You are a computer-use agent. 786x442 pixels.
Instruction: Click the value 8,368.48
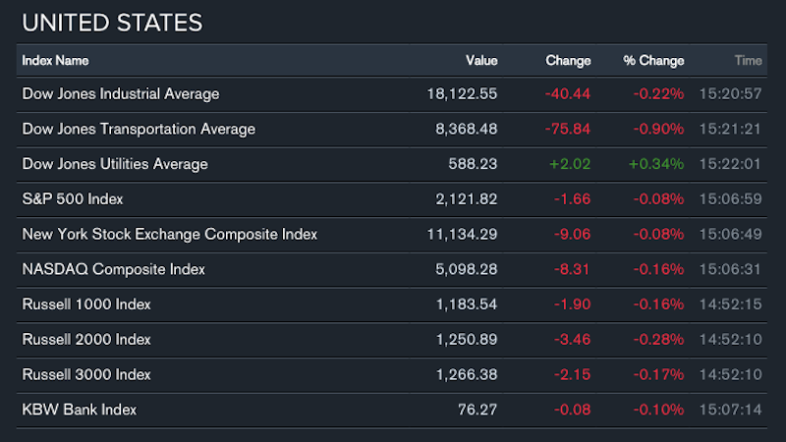pos(466,129)
